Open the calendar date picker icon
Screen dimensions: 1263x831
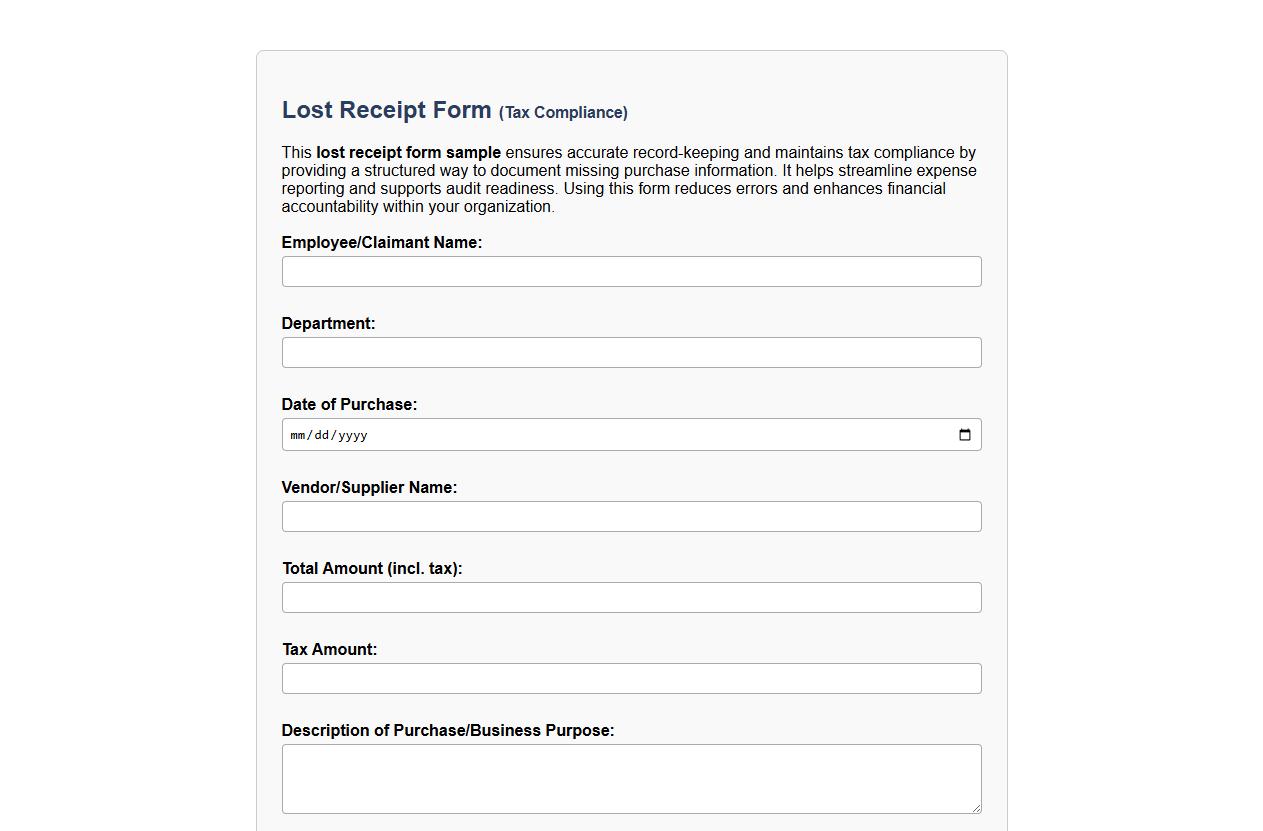964,434
